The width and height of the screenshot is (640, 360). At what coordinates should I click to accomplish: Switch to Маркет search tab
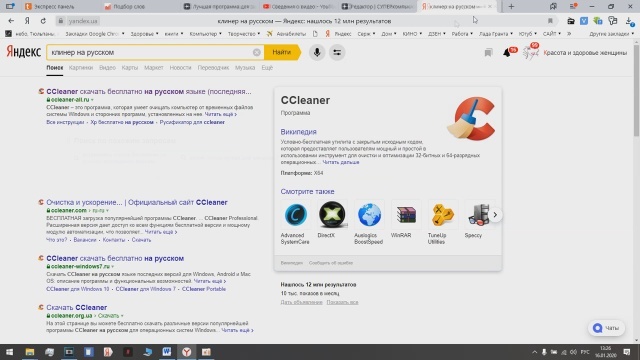pos(153,68)
